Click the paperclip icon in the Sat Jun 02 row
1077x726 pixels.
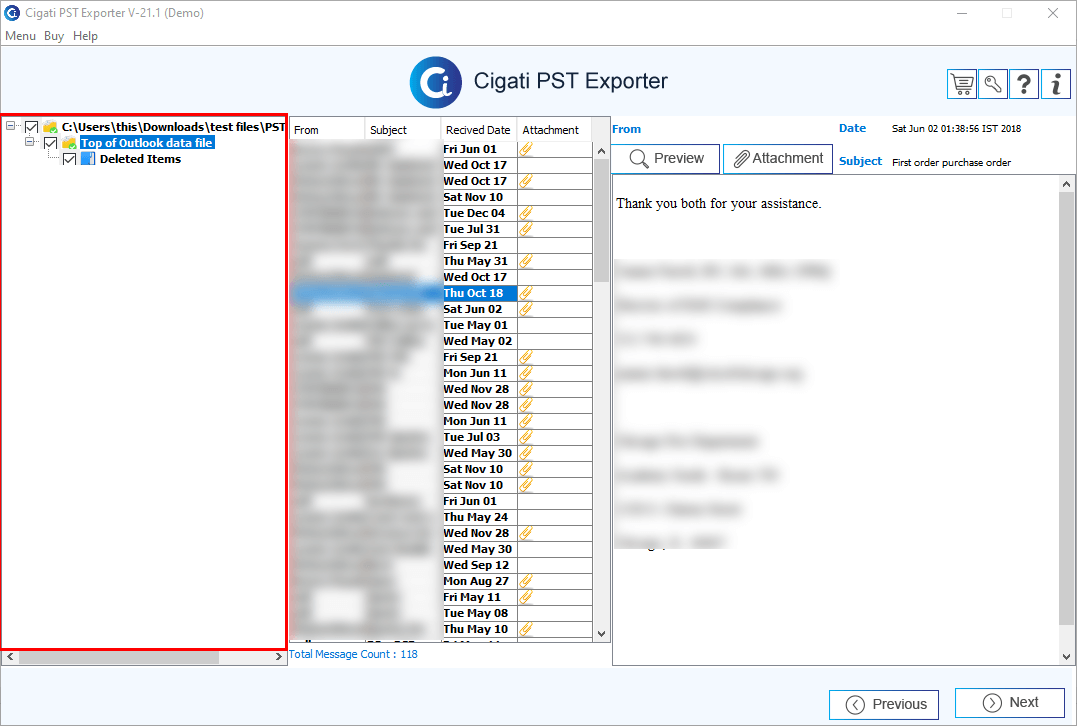526,309
